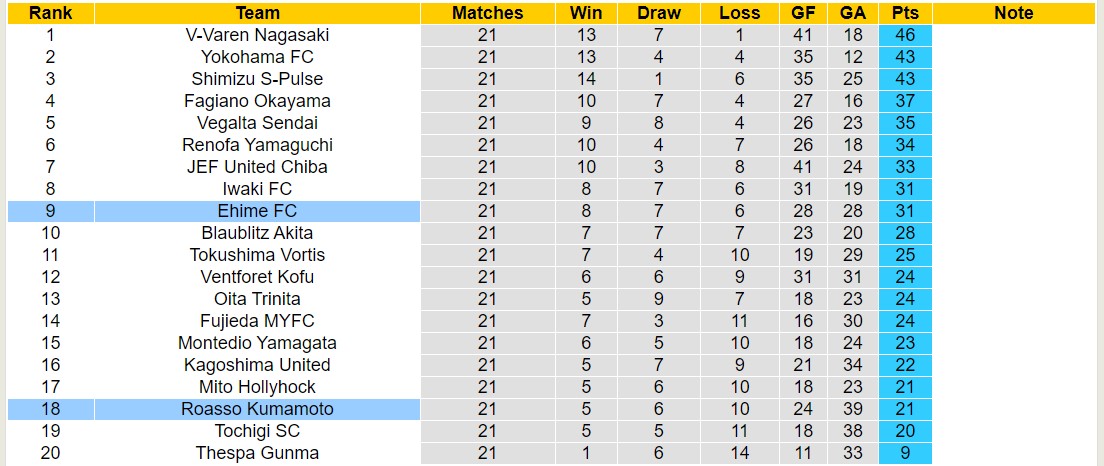Screen dimensions: 1104x466
Task: Select the highlighted Ehime FC row
Action: pos(257,211)
